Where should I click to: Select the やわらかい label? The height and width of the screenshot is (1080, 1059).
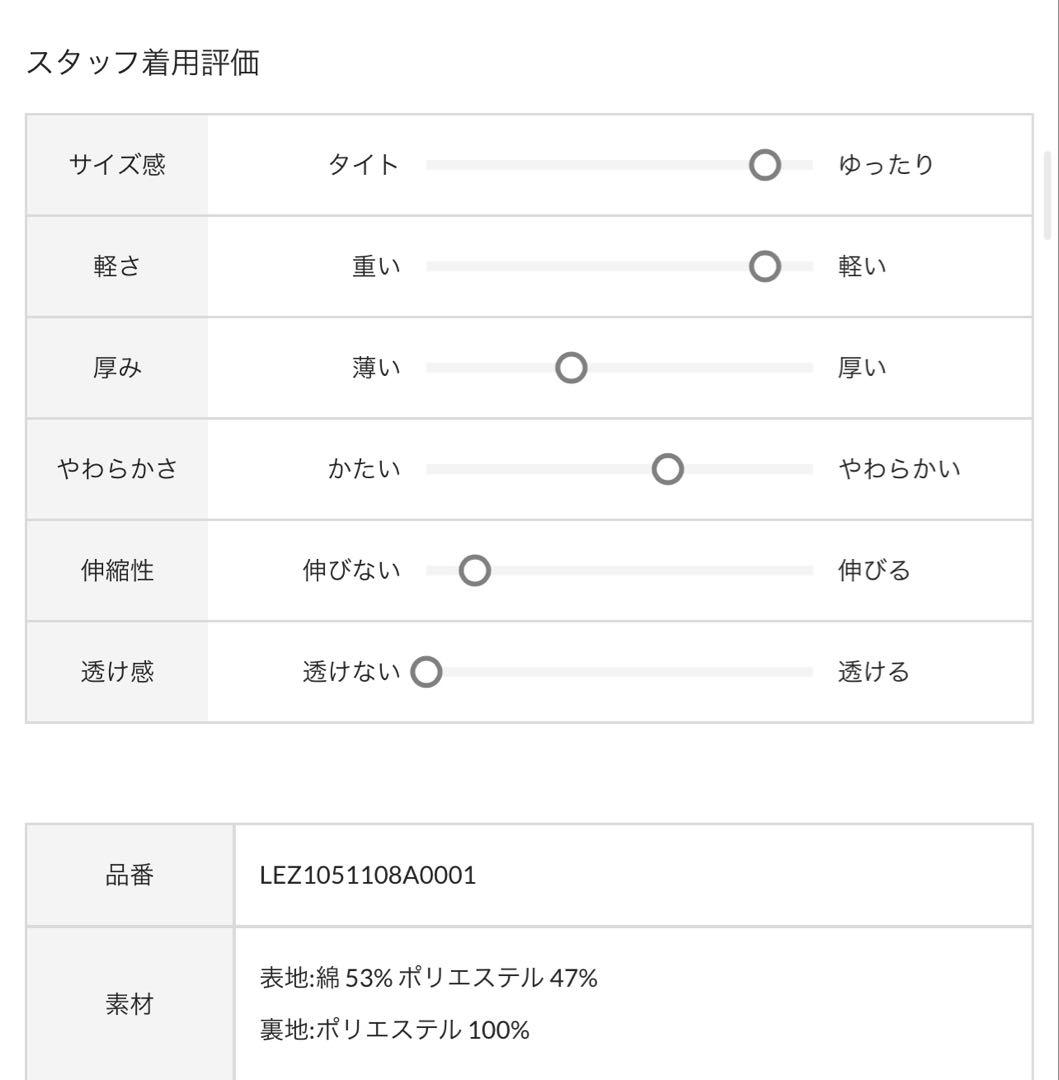coord(899,469)
